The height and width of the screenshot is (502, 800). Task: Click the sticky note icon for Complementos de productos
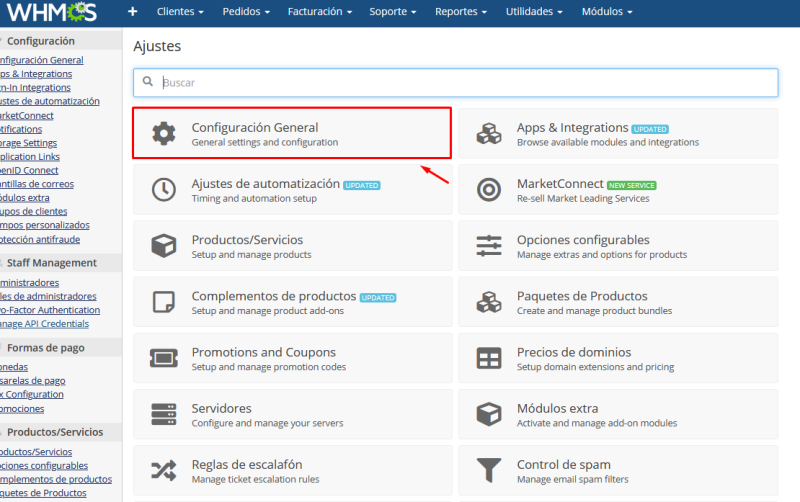[164, 302]
